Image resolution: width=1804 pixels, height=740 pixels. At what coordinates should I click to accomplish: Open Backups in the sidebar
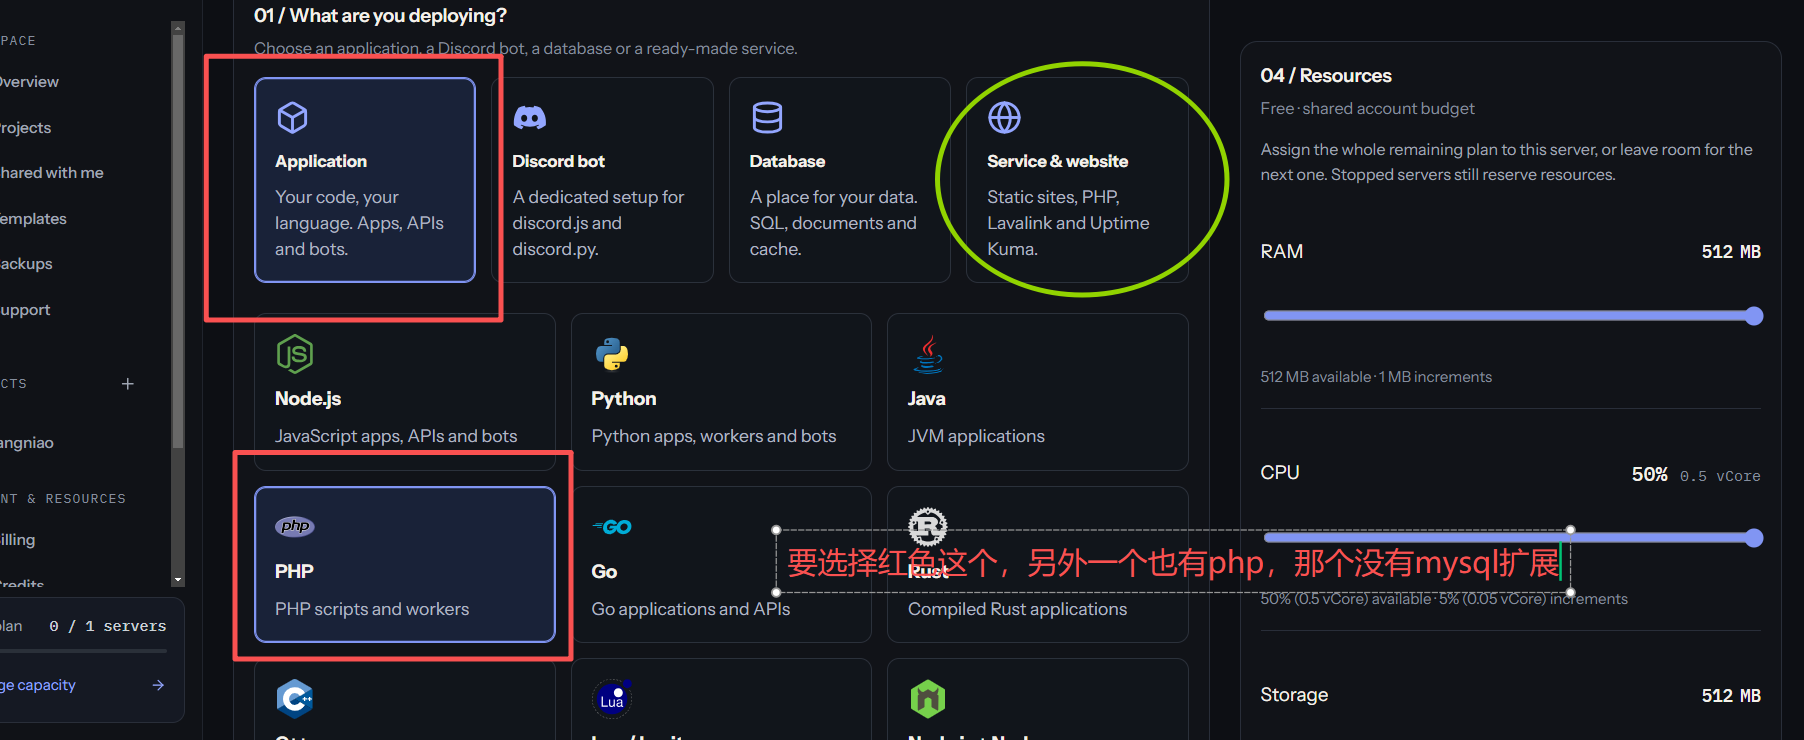26,264
